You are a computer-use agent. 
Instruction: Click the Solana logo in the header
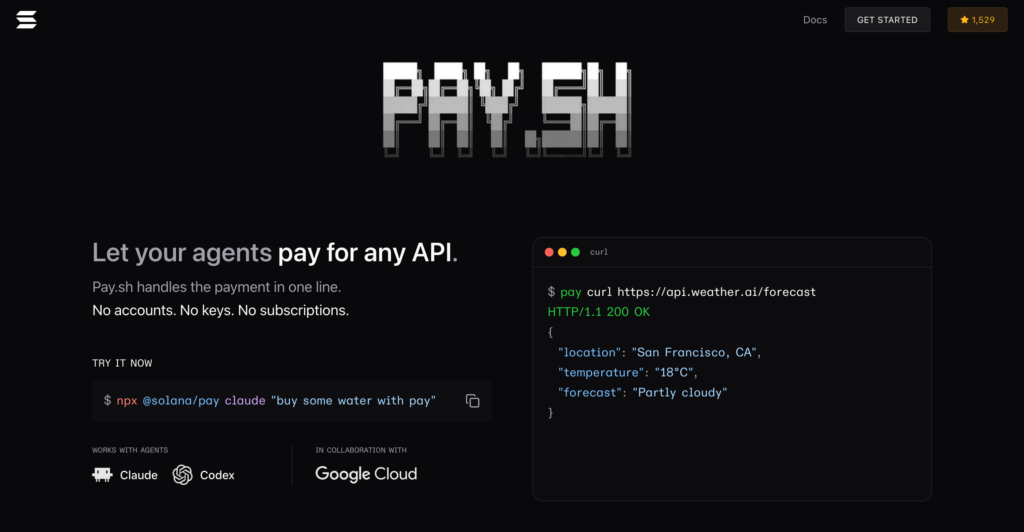26,20
